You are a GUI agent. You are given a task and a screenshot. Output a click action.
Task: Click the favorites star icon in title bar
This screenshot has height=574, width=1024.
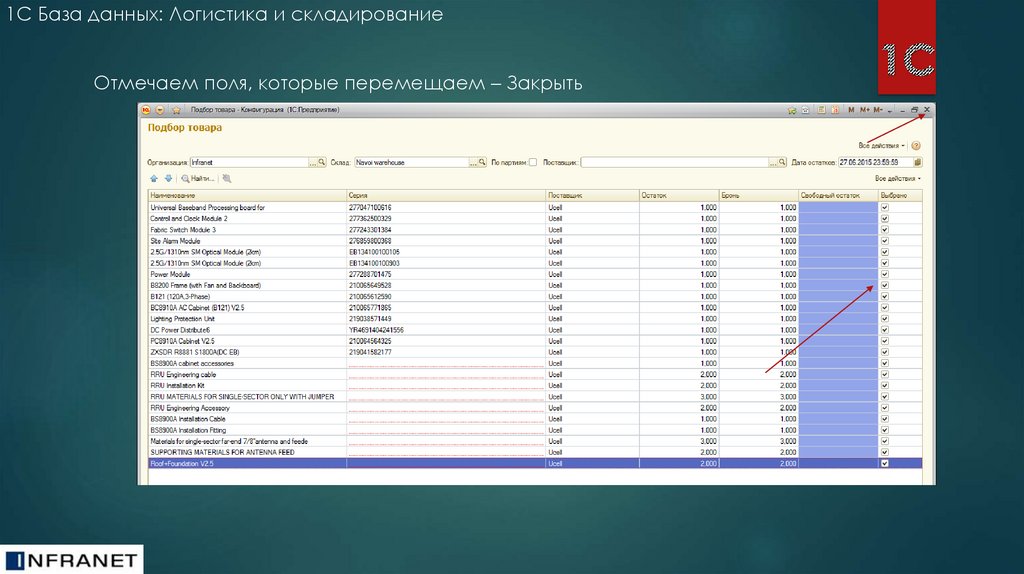tap(176, 109)
